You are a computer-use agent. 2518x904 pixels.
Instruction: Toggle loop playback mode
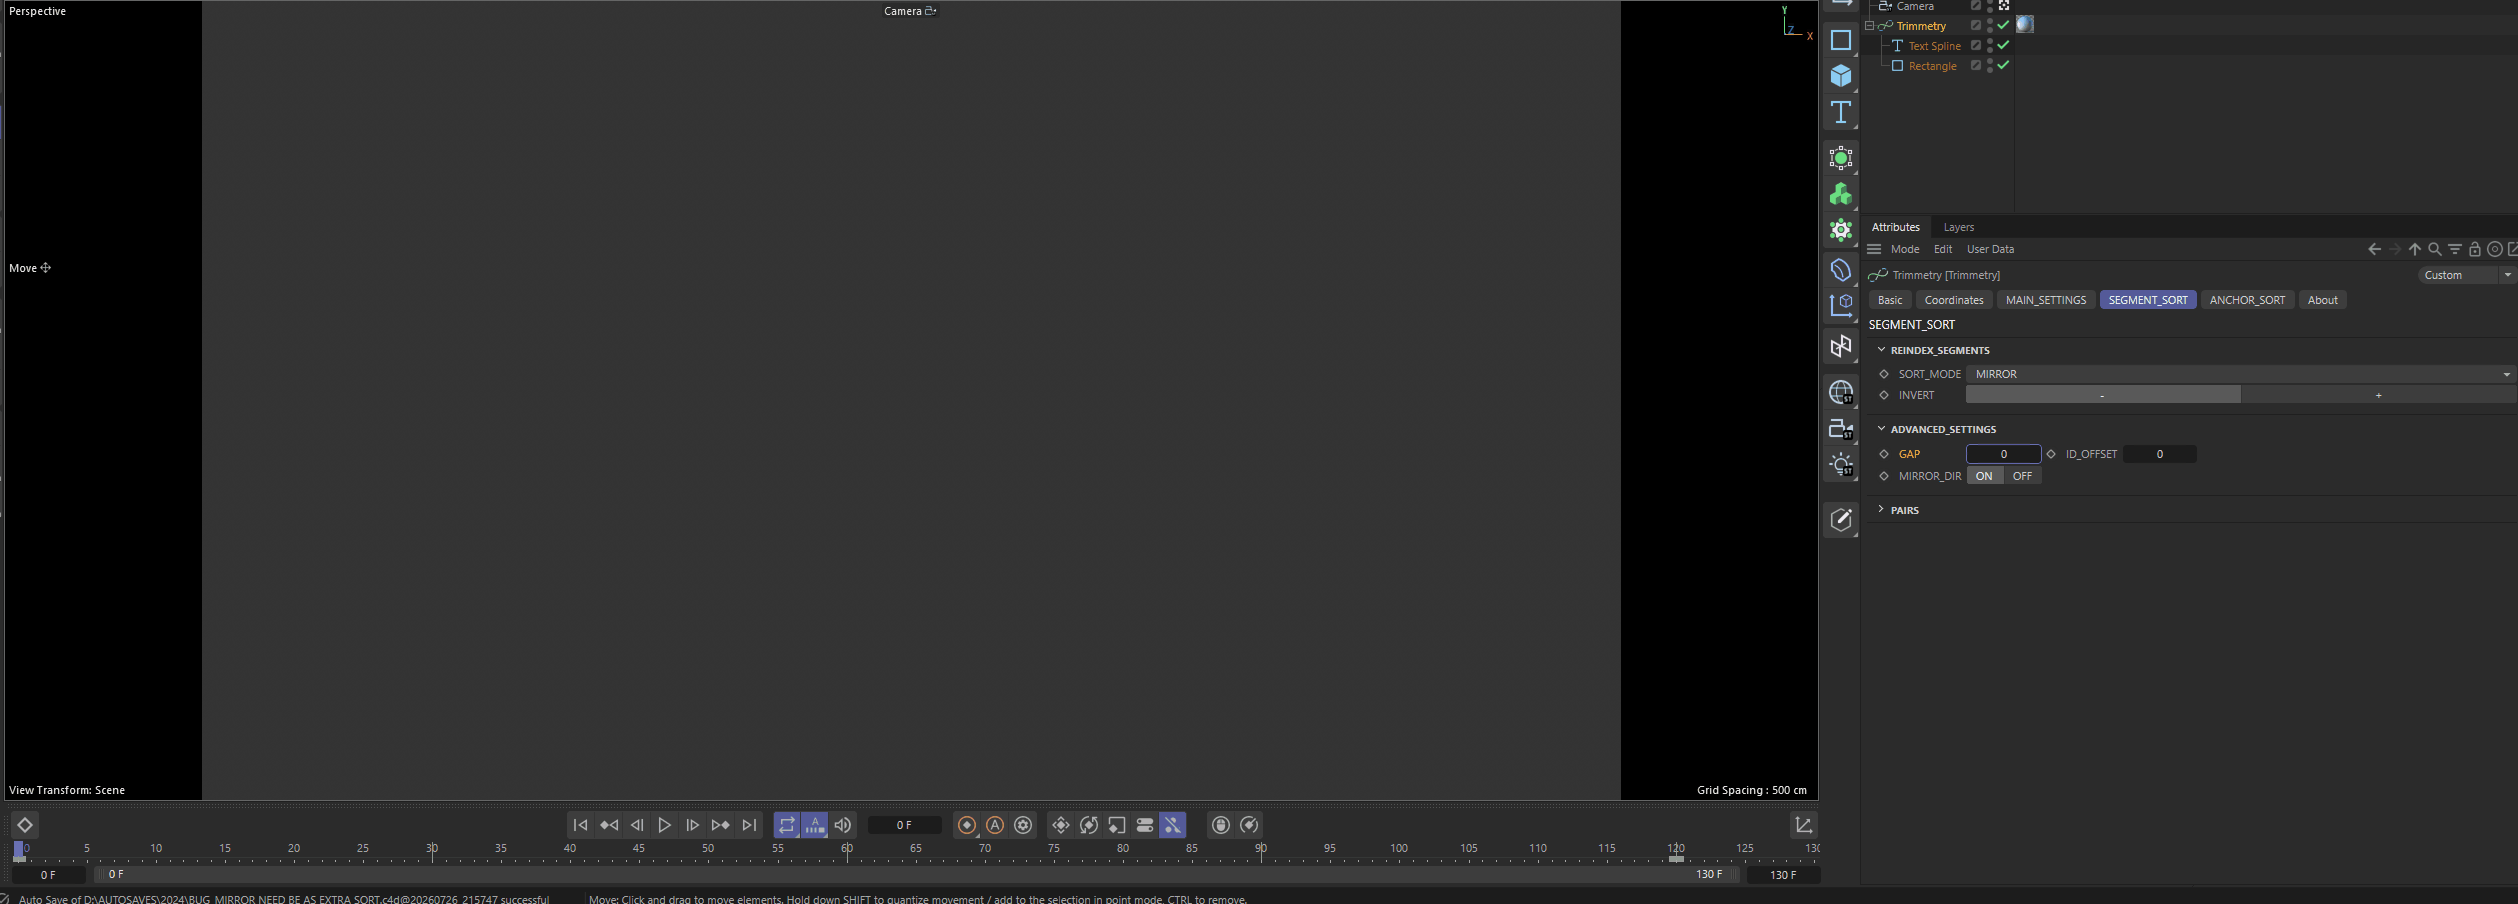click(x=787, y=825)
